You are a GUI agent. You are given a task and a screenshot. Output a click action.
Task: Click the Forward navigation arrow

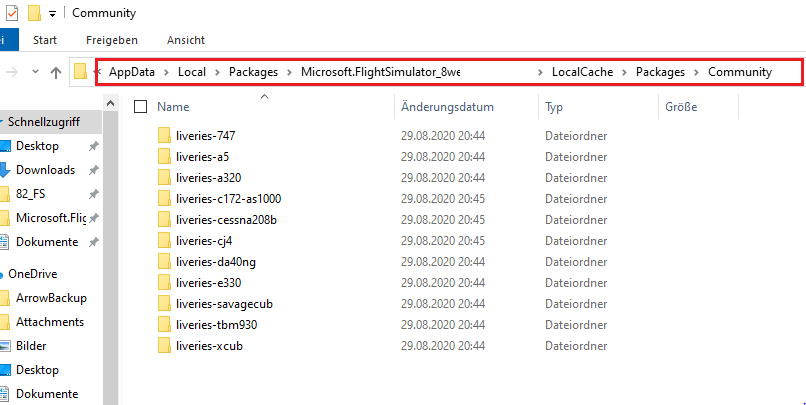tap(11, 72)
